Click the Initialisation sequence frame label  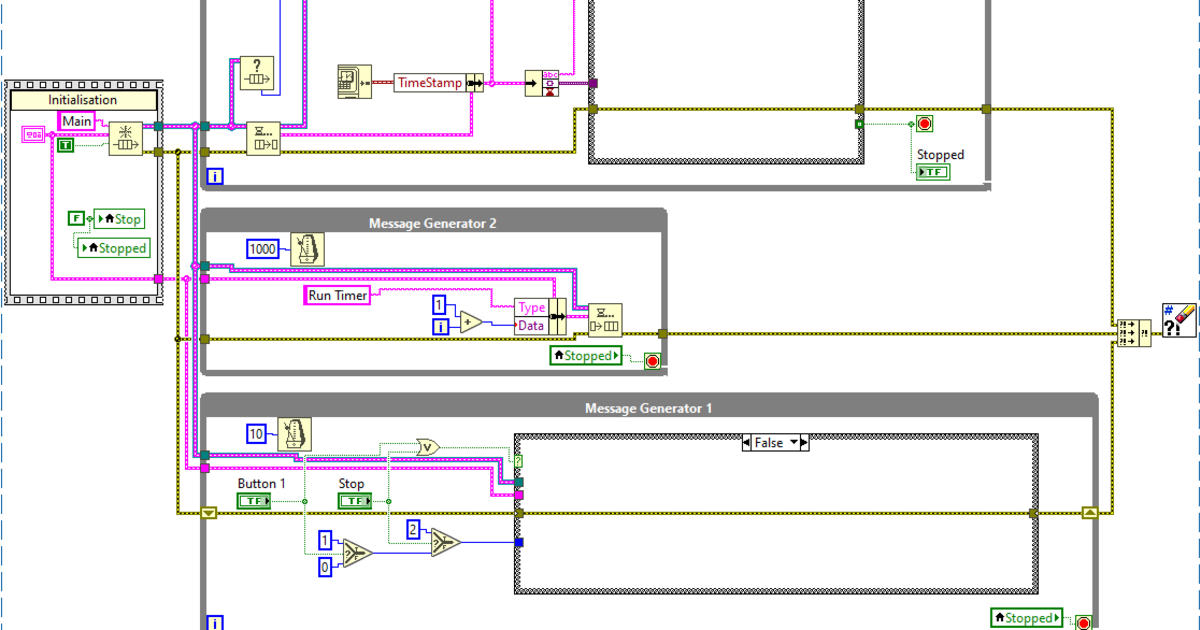(83, 100)
